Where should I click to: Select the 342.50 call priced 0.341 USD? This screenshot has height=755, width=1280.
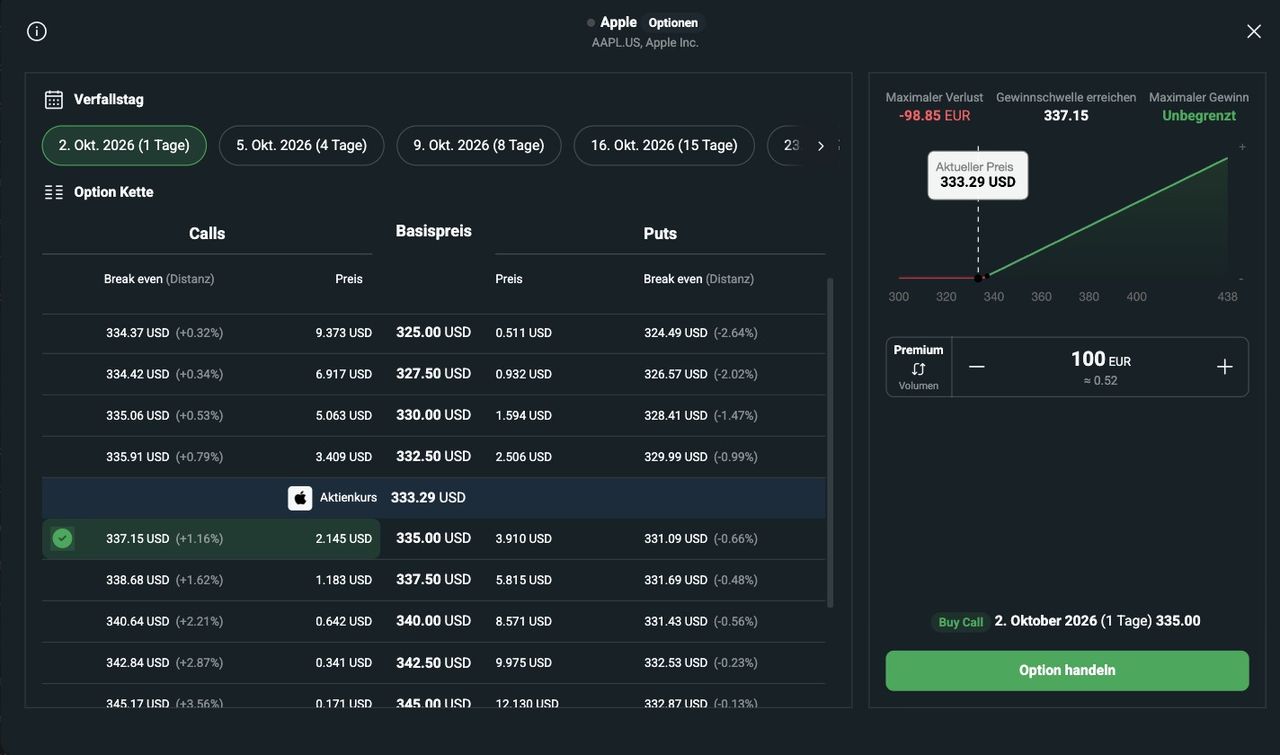(211, 663)
